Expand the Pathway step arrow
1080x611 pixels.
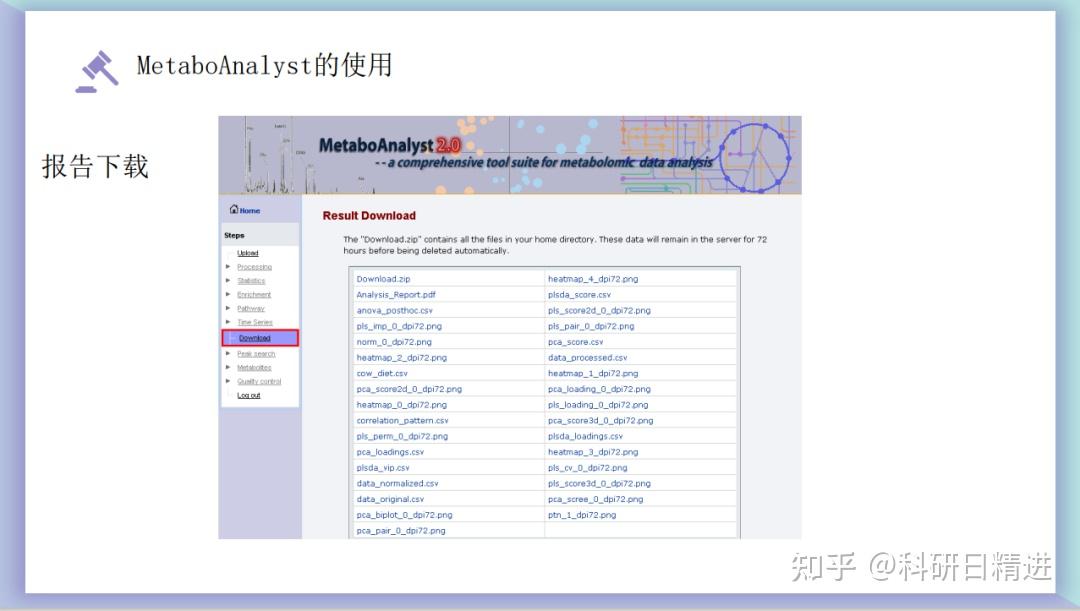[x=228, y=309]
